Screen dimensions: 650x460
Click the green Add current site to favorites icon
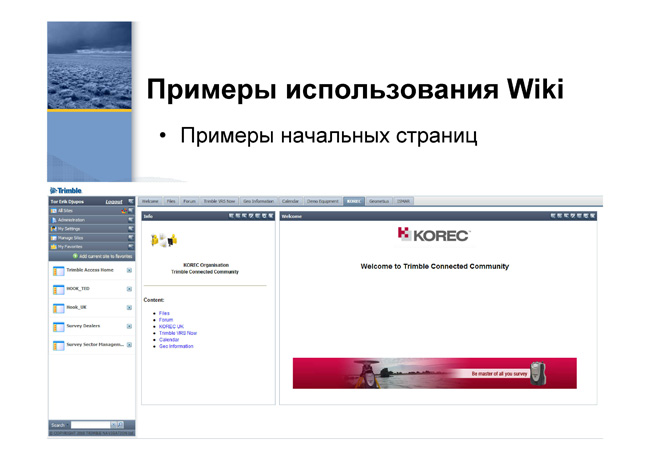coord(75,256)
